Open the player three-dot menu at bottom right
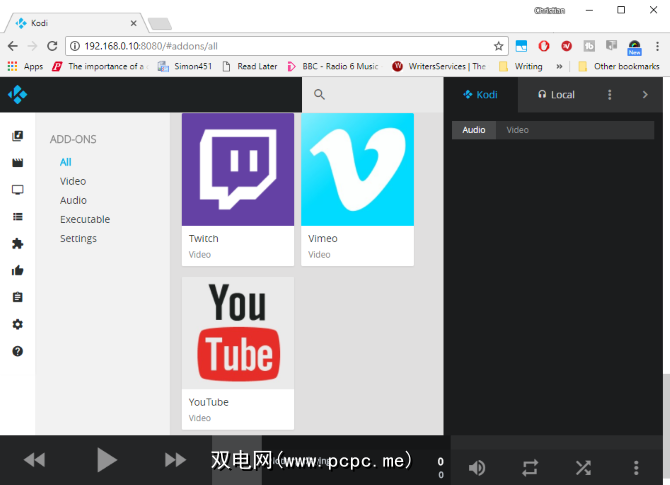This screenshot has height=485, width=670. point(636,467)
